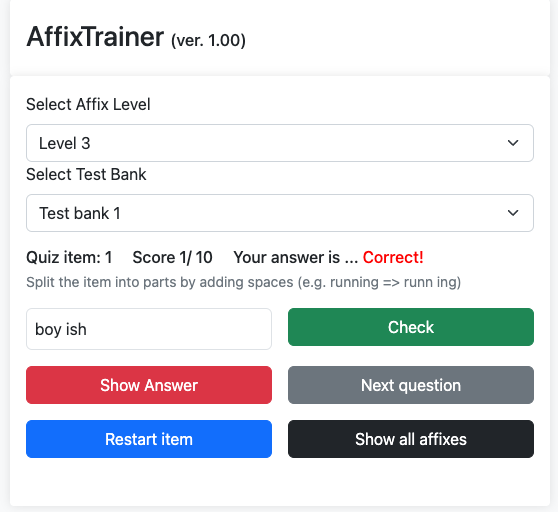Click the 'Score 1/ 10' indicator
The width and height of the screenshot is (558, 512).
click(x=173, y=257)
